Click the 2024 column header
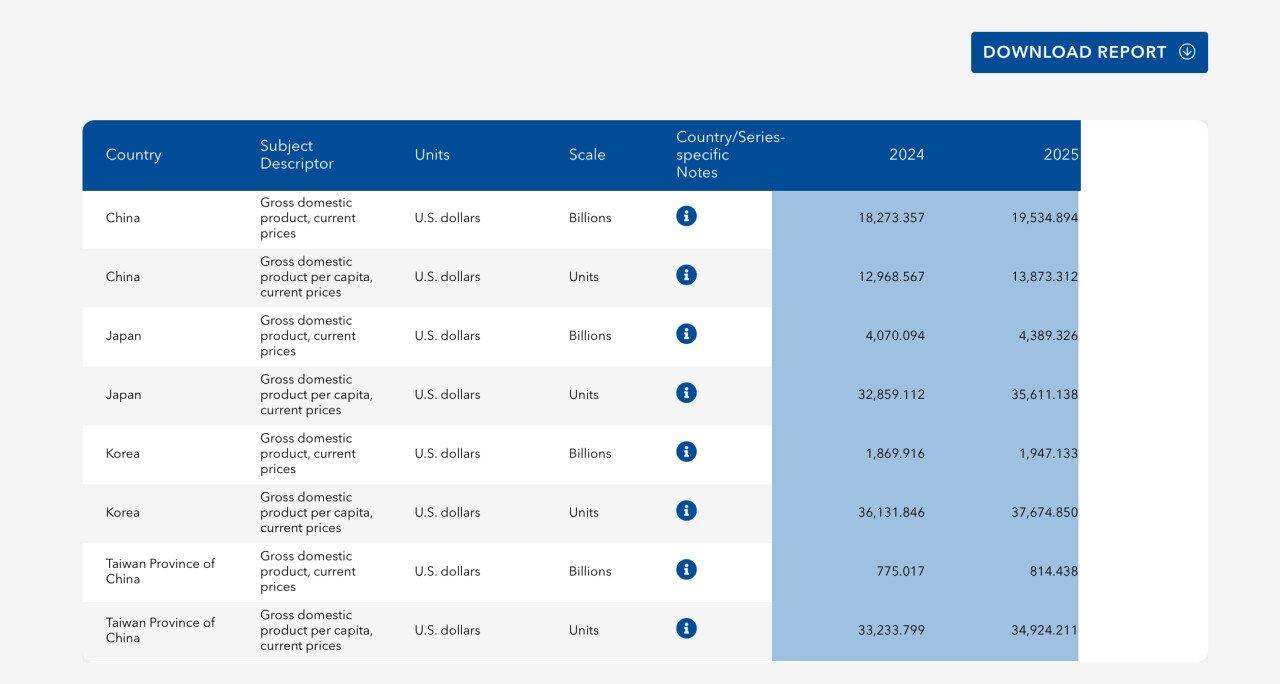Viewport: 1280px width, 684px height. pyautogui.click(x=906, y=155)
